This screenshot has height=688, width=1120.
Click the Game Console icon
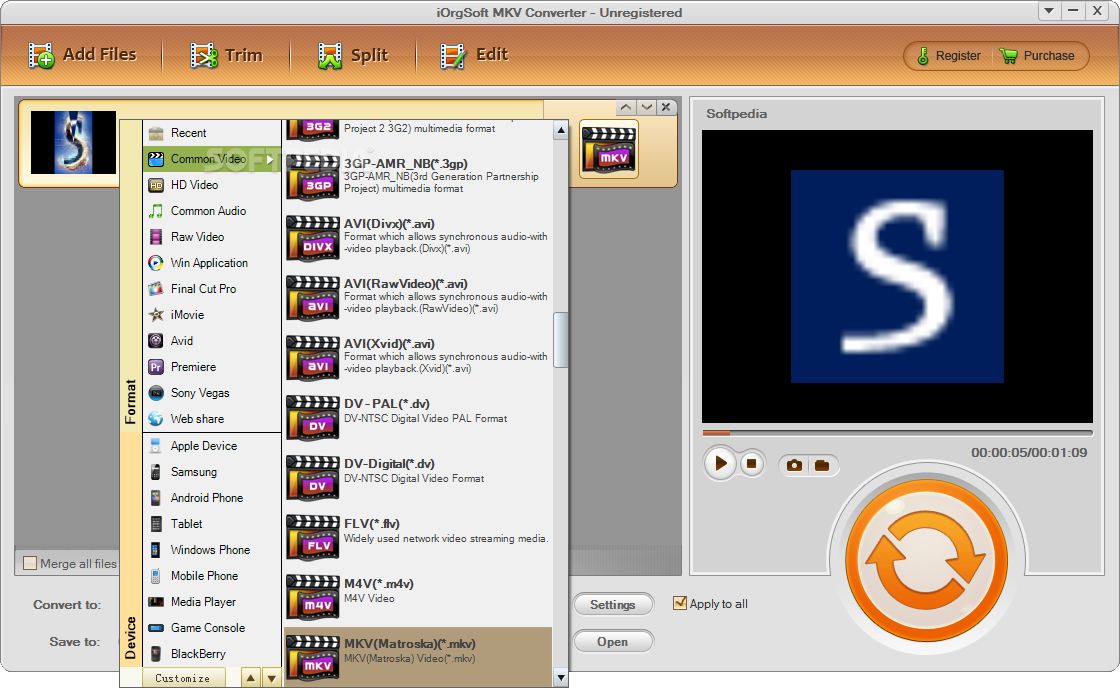(155, 628)
